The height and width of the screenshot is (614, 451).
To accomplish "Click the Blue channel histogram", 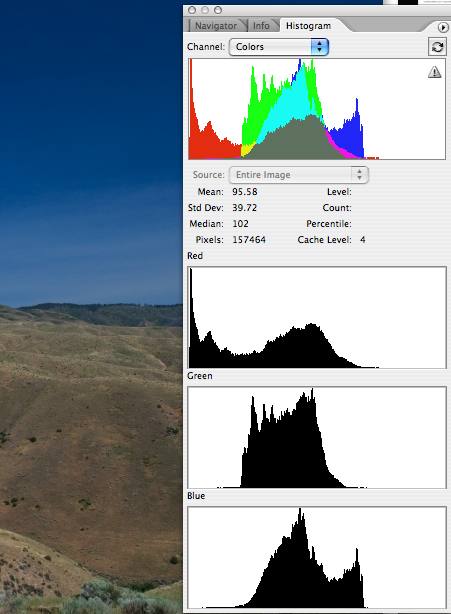I will tap(317, 558).
